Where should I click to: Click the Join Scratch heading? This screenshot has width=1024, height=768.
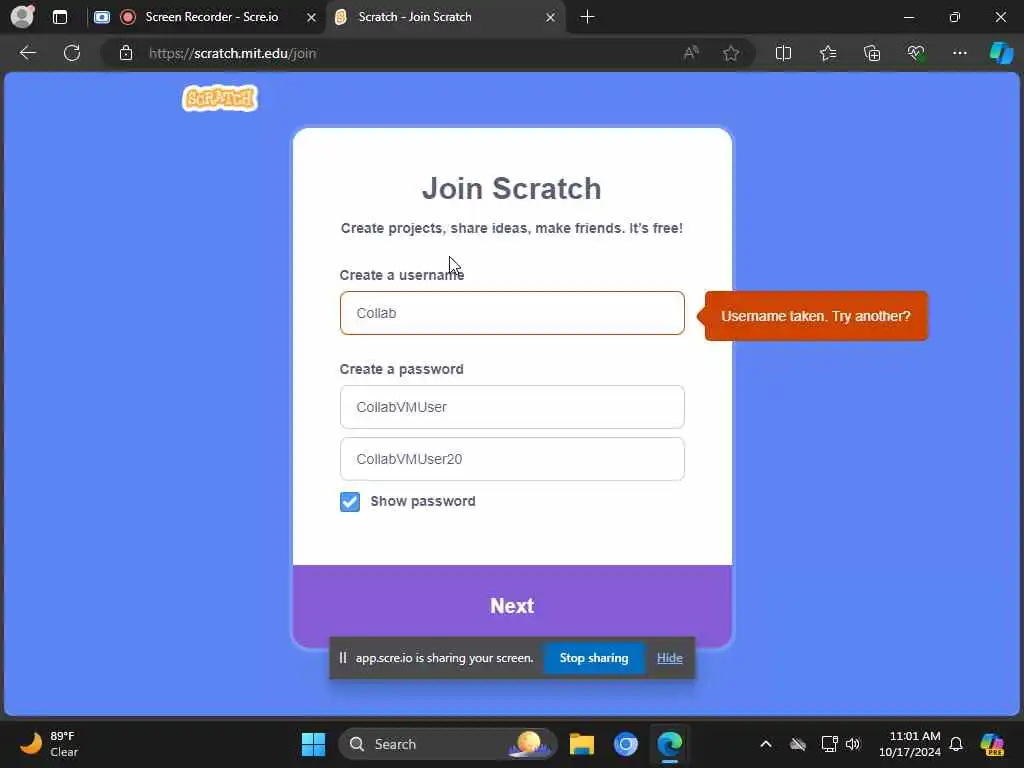click(x=511, y=188)
